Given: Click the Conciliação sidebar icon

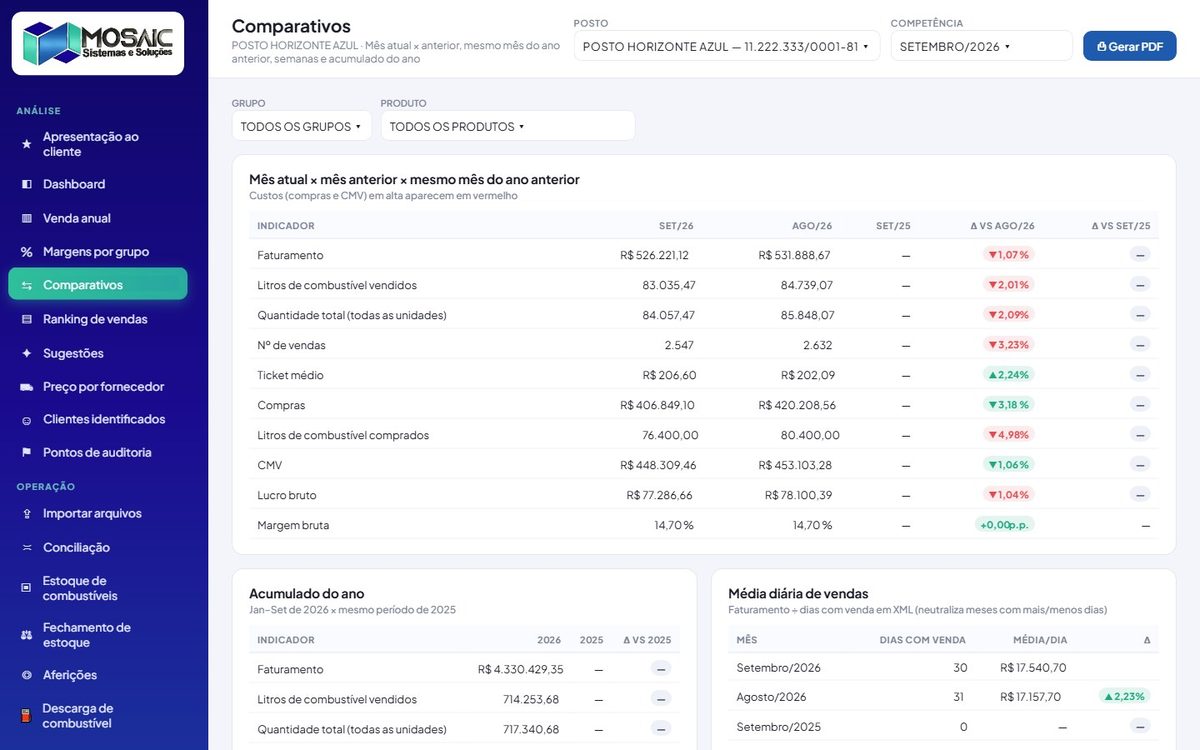Looking at the screenshot, I should [27, 548].
